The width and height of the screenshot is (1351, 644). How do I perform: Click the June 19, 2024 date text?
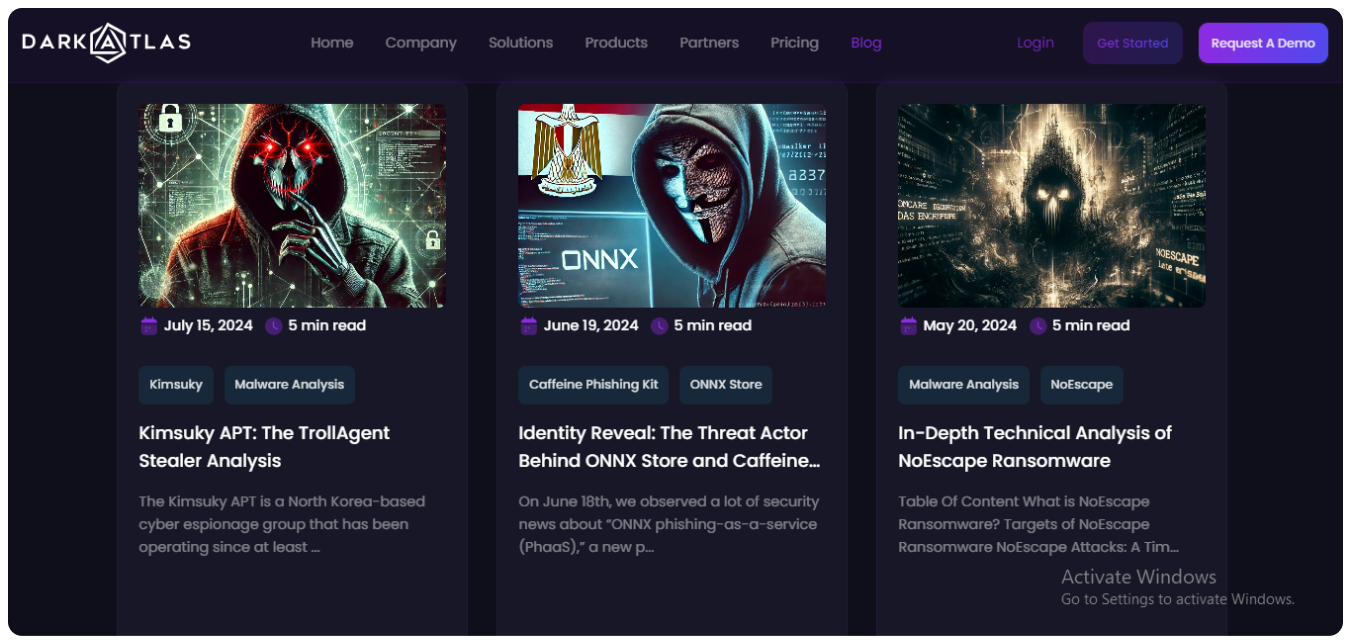pos(591,326)
